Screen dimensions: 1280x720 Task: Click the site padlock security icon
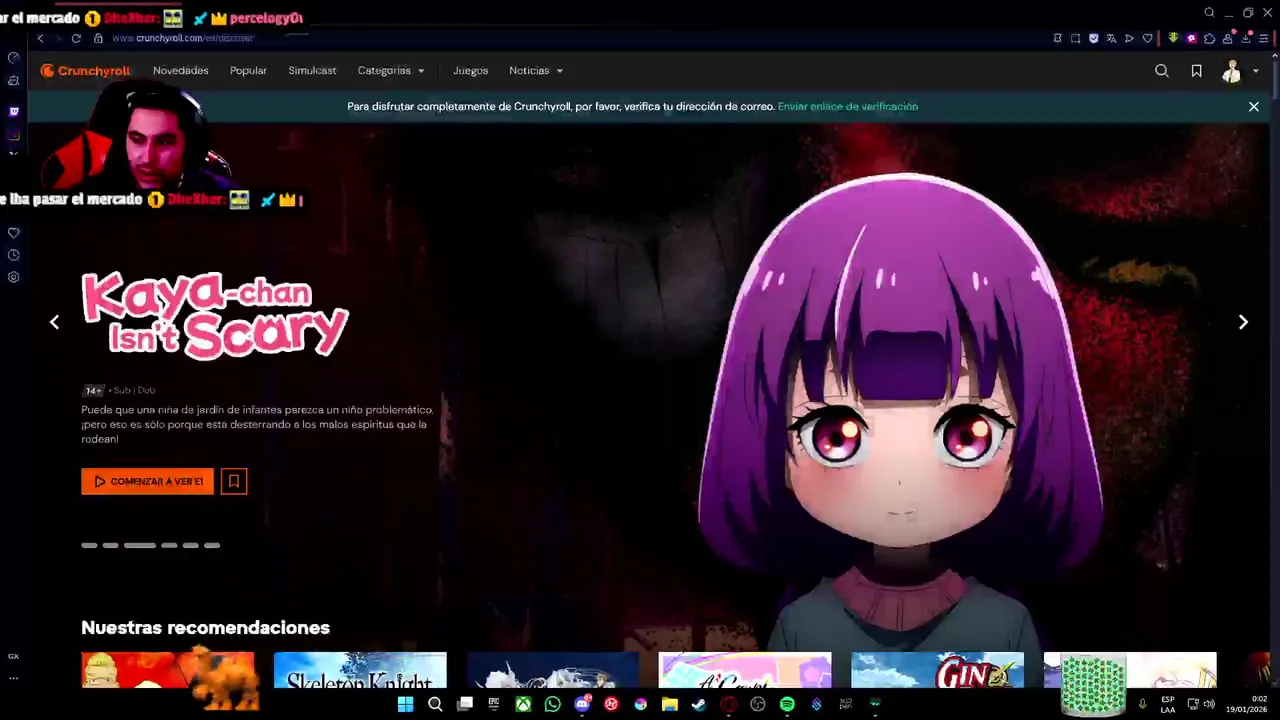click(x=98, y=38)
